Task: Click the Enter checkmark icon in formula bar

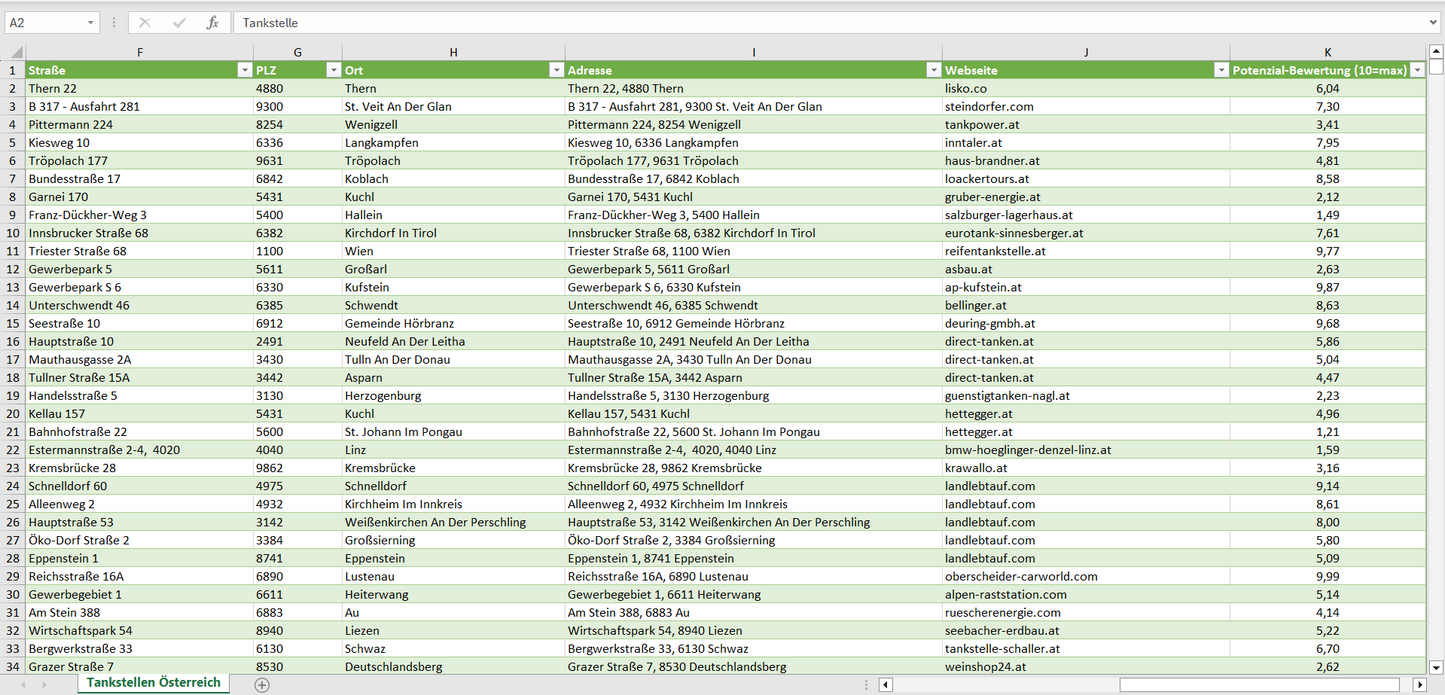Action: pyautogui.click(x=179, y=23)
